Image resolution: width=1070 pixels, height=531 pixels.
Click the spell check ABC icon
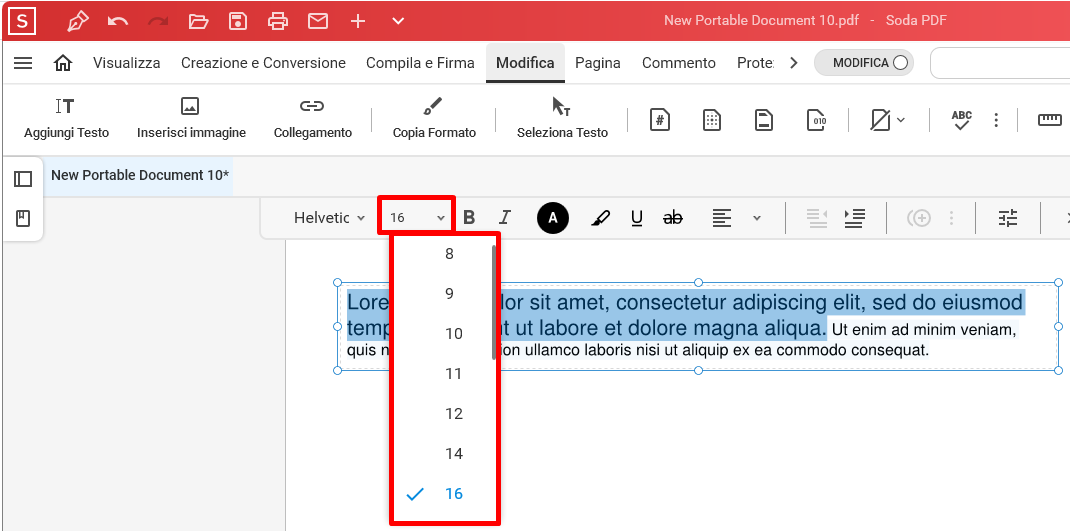coord(961,120)
